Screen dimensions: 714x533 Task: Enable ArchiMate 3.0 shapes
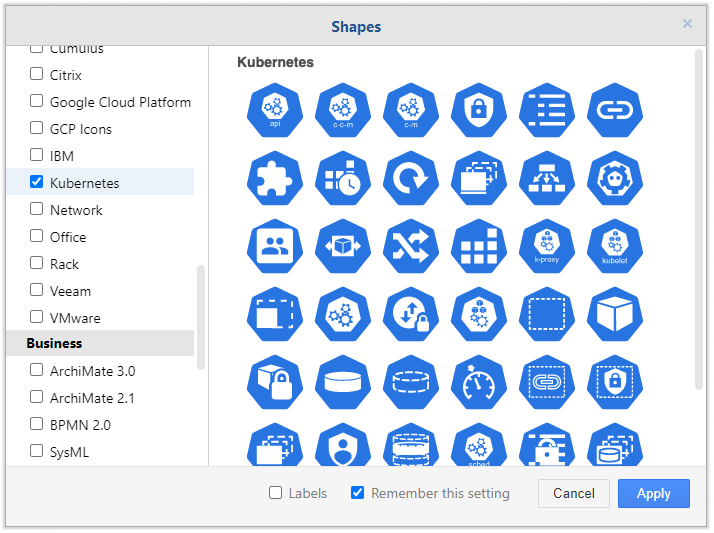point(36,370)
